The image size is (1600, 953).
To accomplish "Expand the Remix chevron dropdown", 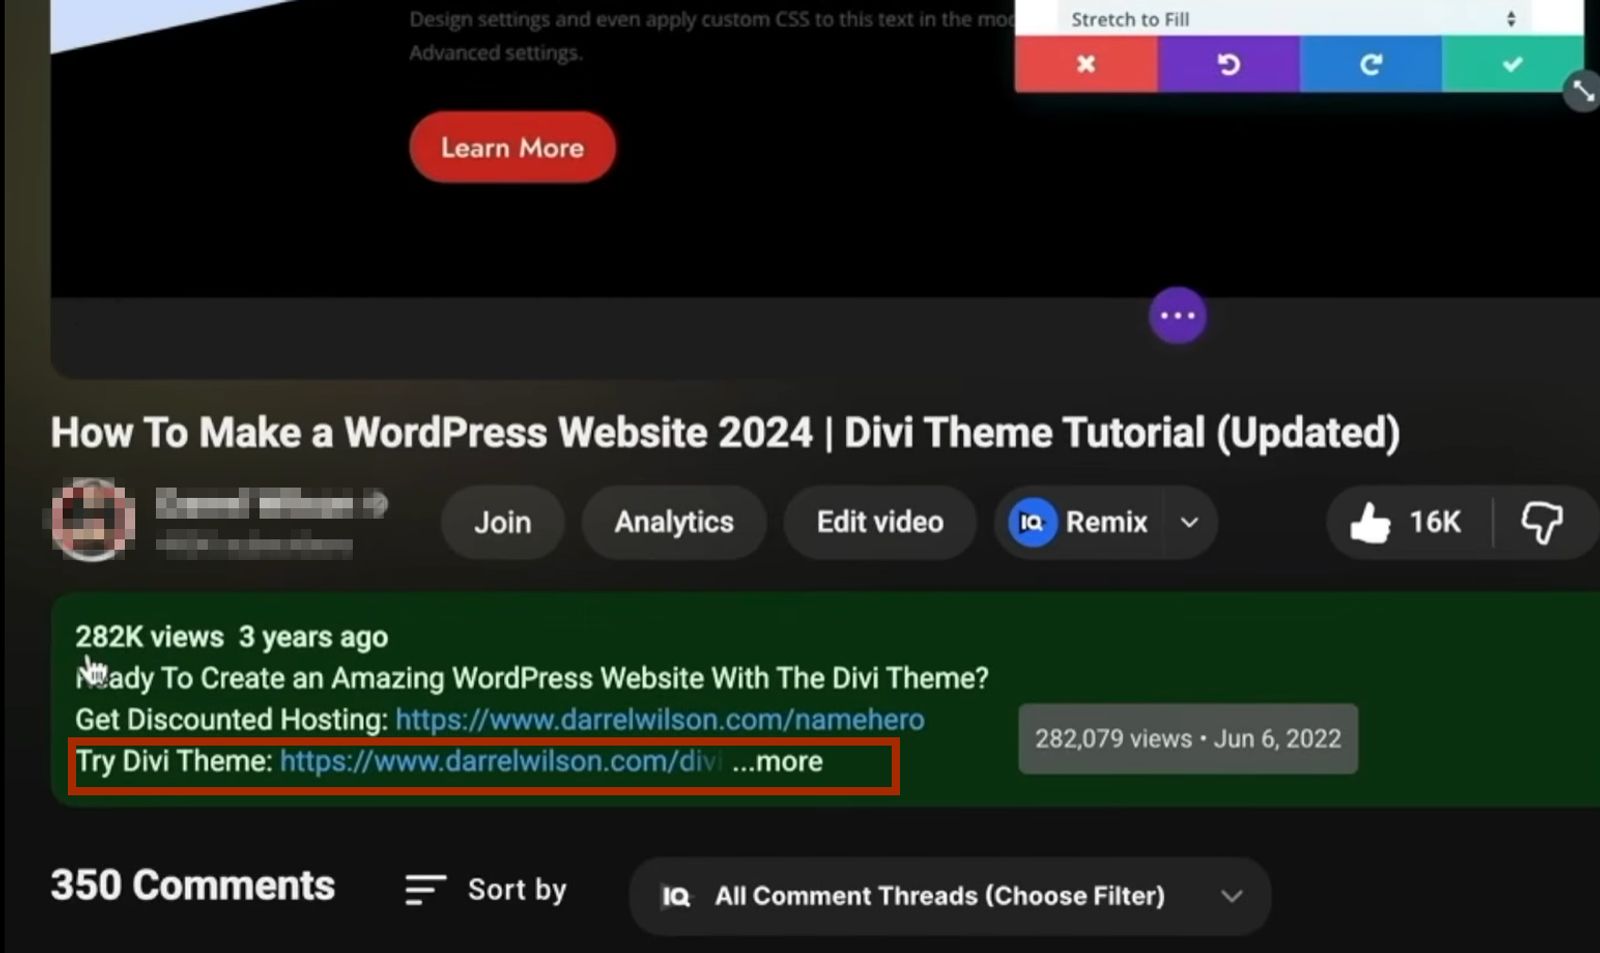I will (x=1189, y=522).
